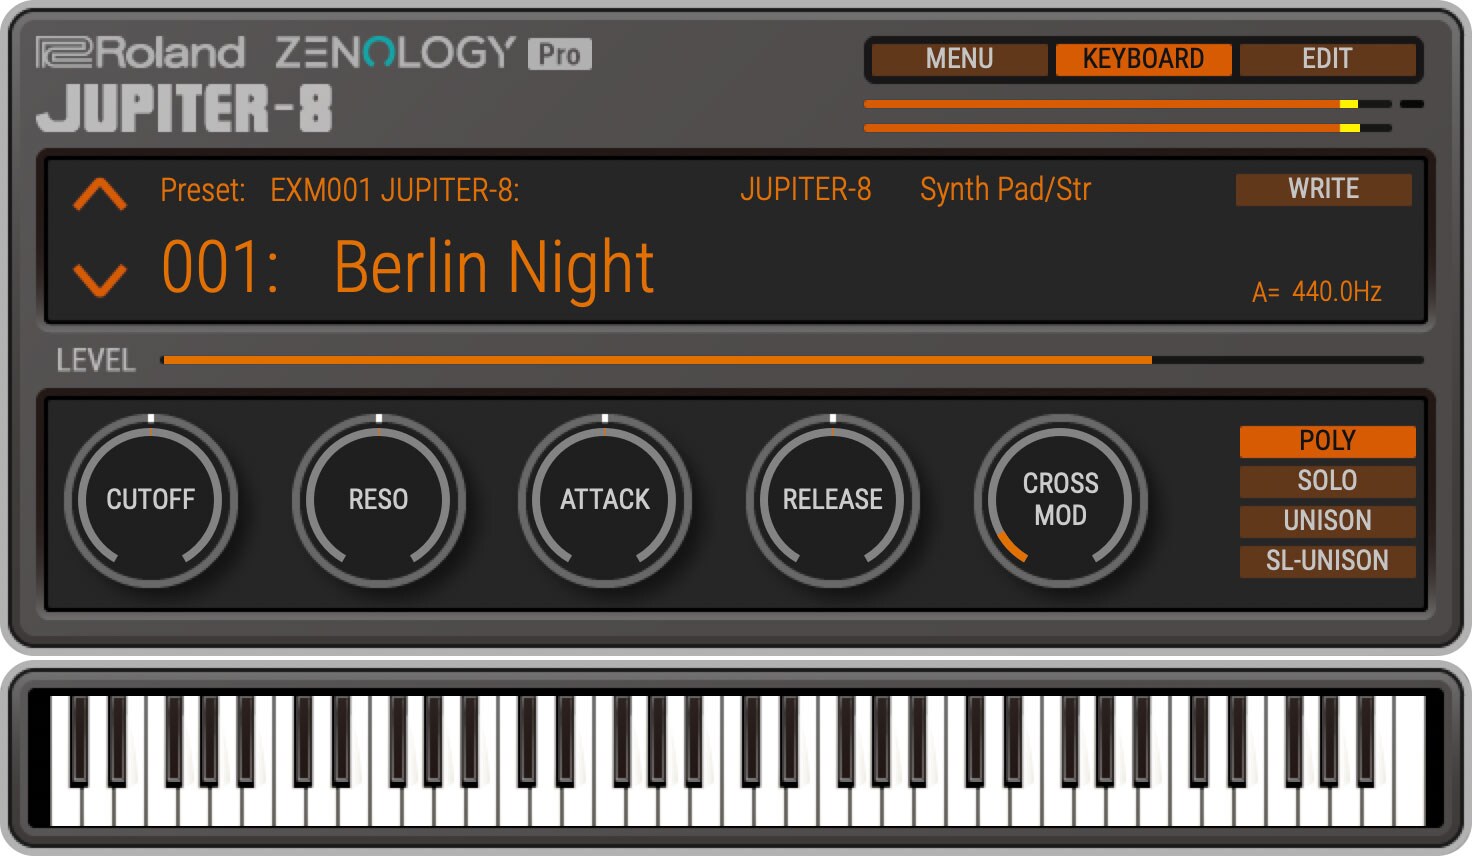Screen dimensions: 1472x856
Task: Click the ATTACK knob
Action: (605, 499)
